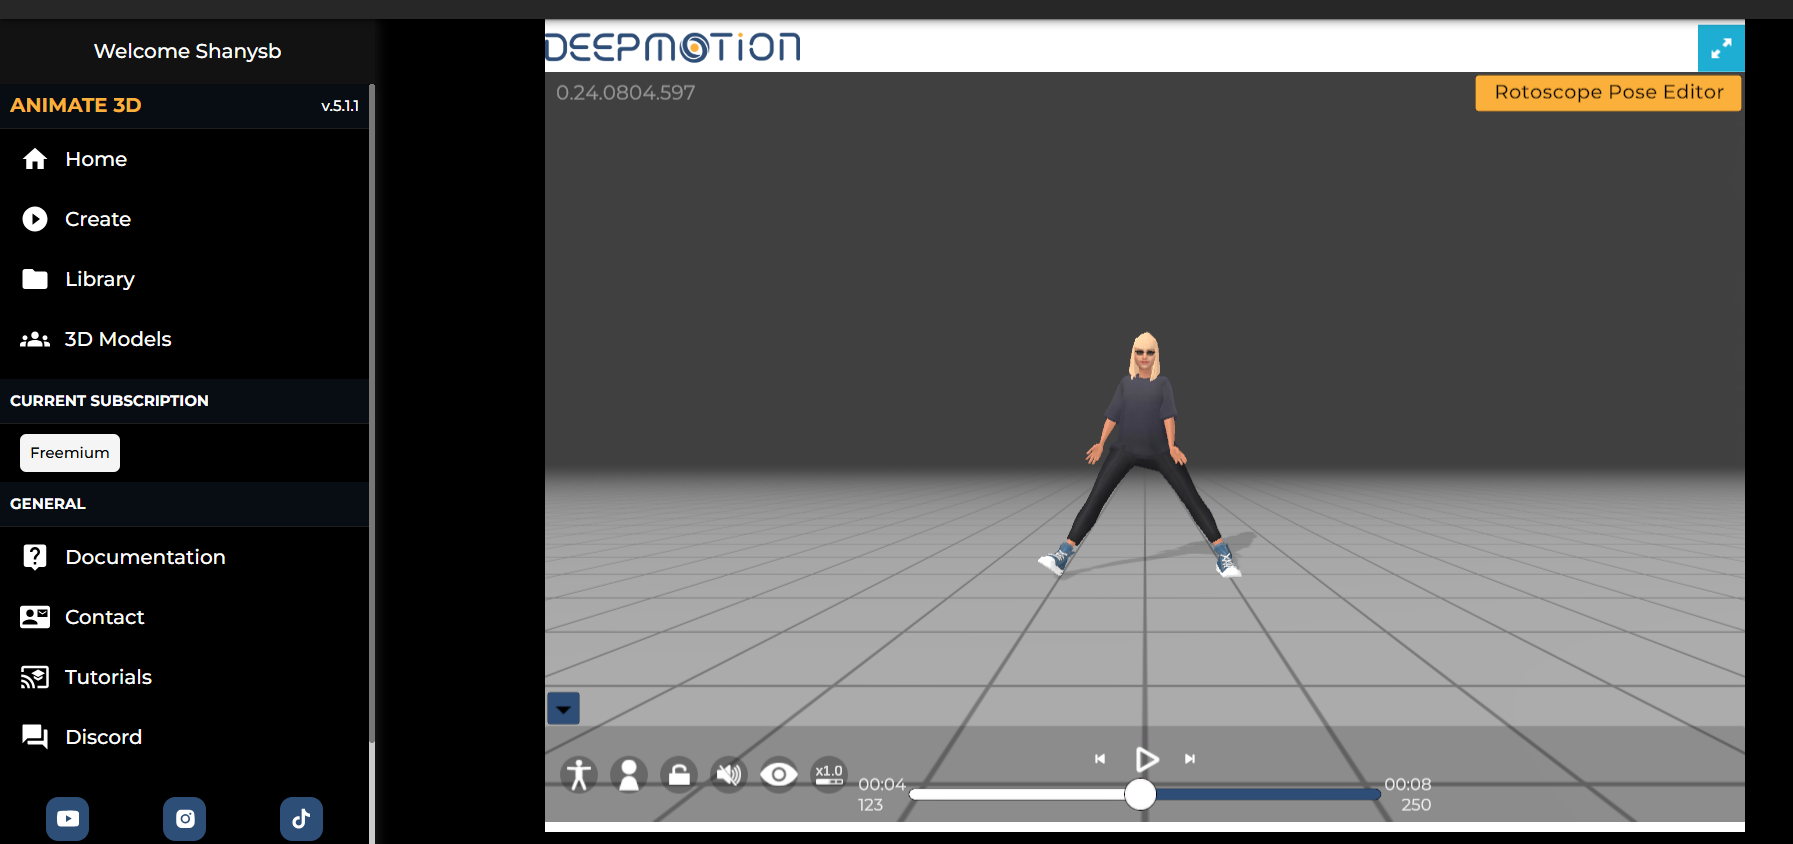The image size is (1793, 844).
Task: Click the Tutorials cast-screen icon
Action: tap(35, 677)
